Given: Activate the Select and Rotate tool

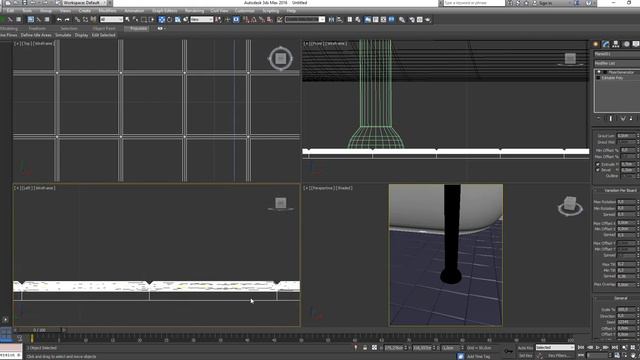Looking at the screenshot, I should (170, 20).
